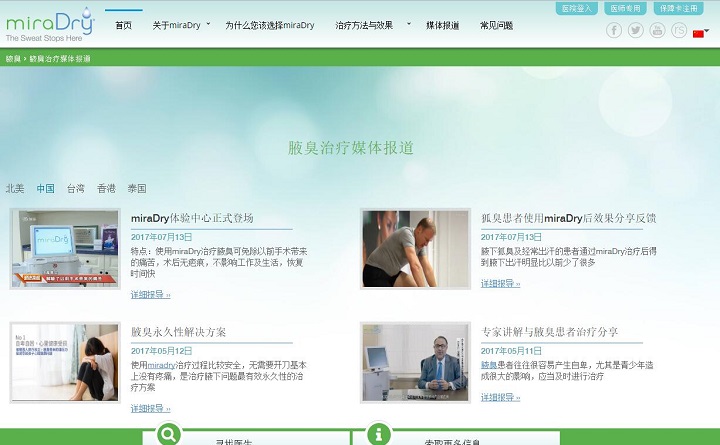Image resolution: width=720 pixels, height=445 pixels.
Task: Click the date 2017年05月11日
Action: pyautogui.click(x=511, y=351)
